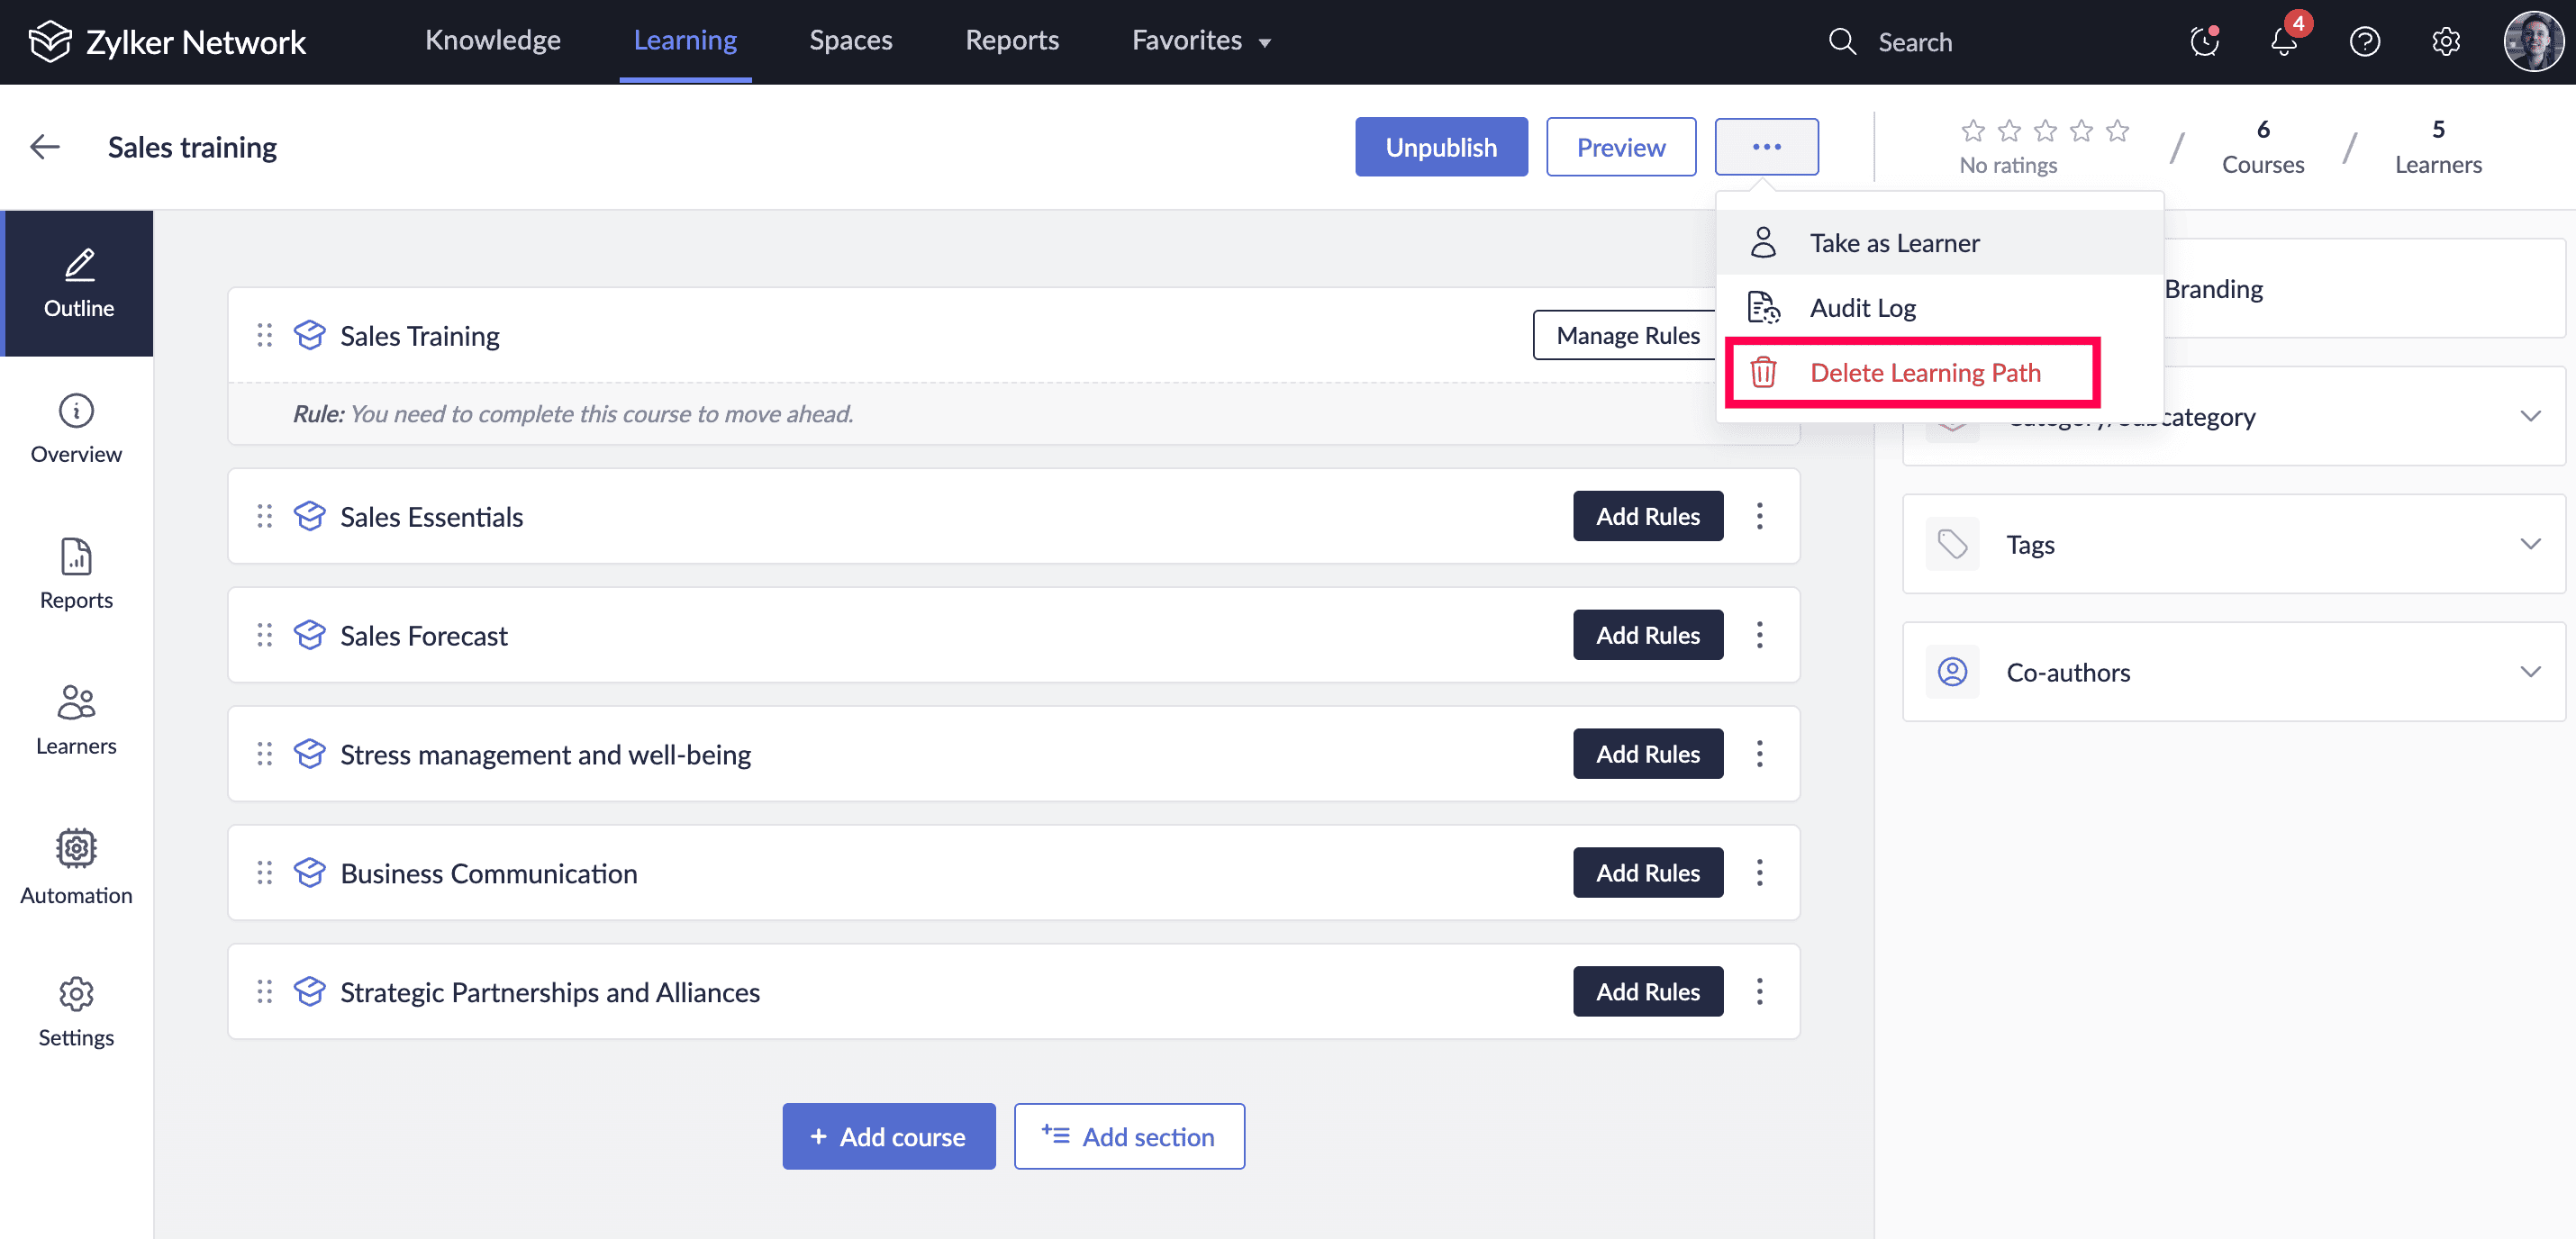Switch to the Knowledge tab
This screenshot has width=2576, height=1239.
point(492,40)
